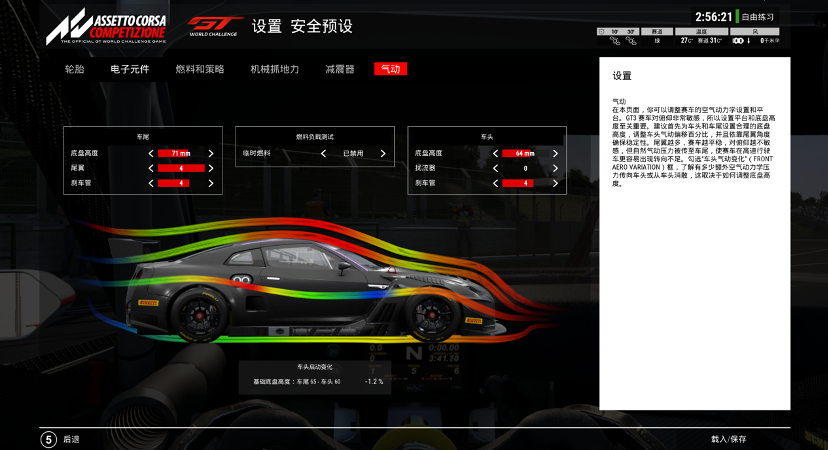Switch to the 减震器 tab
The height and width of the screenshot is (450, 828).
pyautogui.click(x=340, y=69)
